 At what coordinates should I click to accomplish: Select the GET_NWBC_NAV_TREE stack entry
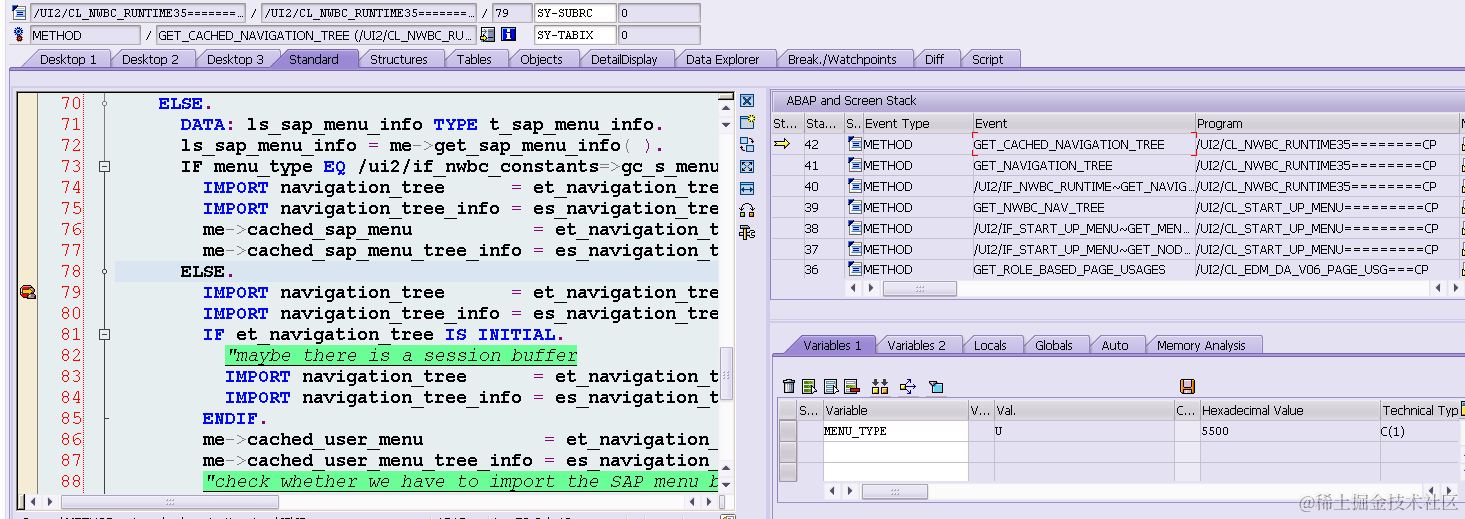pyautogui.click(x=1083, y=208)
